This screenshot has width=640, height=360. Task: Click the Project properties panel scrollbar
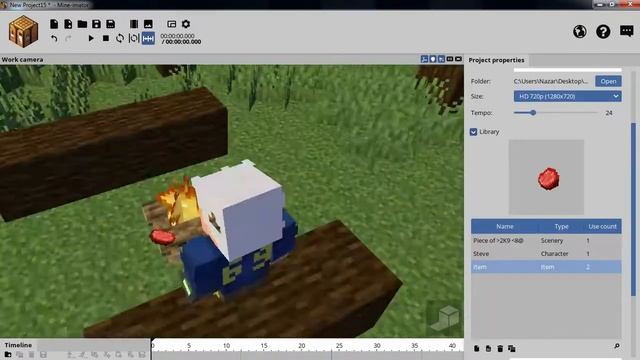coord(633,209)
